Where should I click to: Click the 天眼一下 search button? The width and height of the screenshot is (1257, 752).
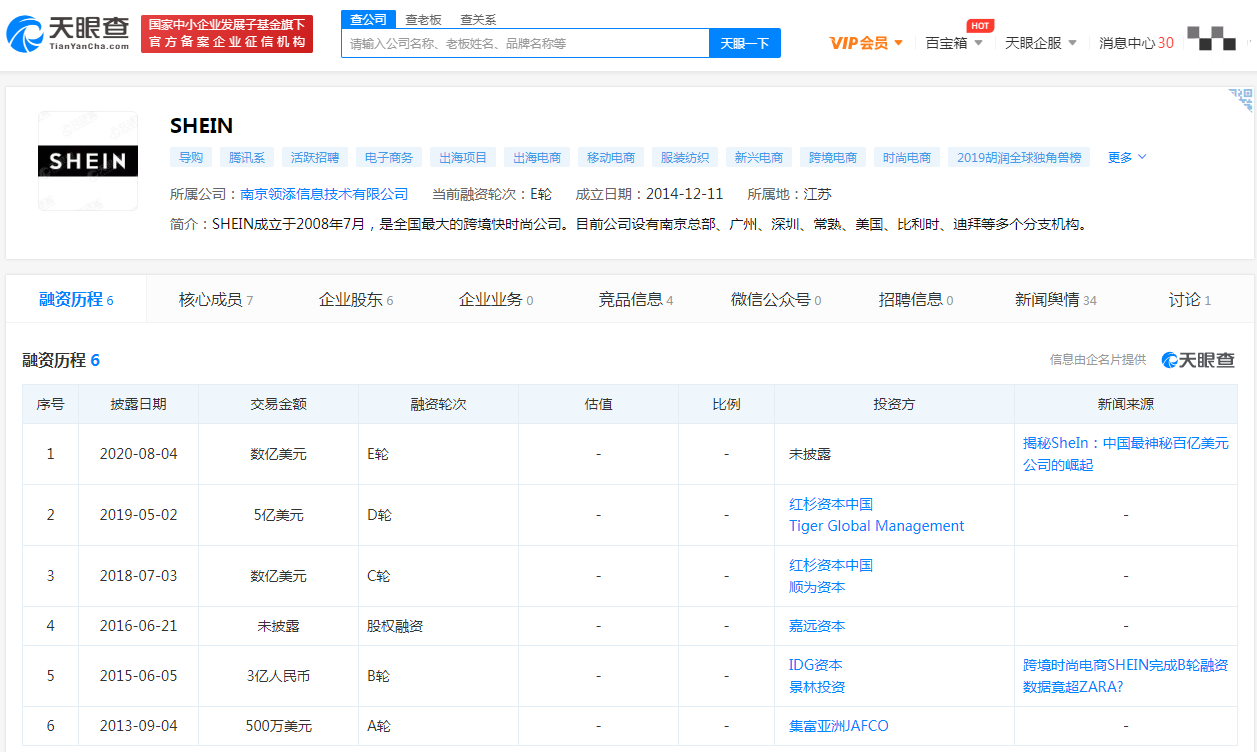pyautogui.click(x=745, y=43)
